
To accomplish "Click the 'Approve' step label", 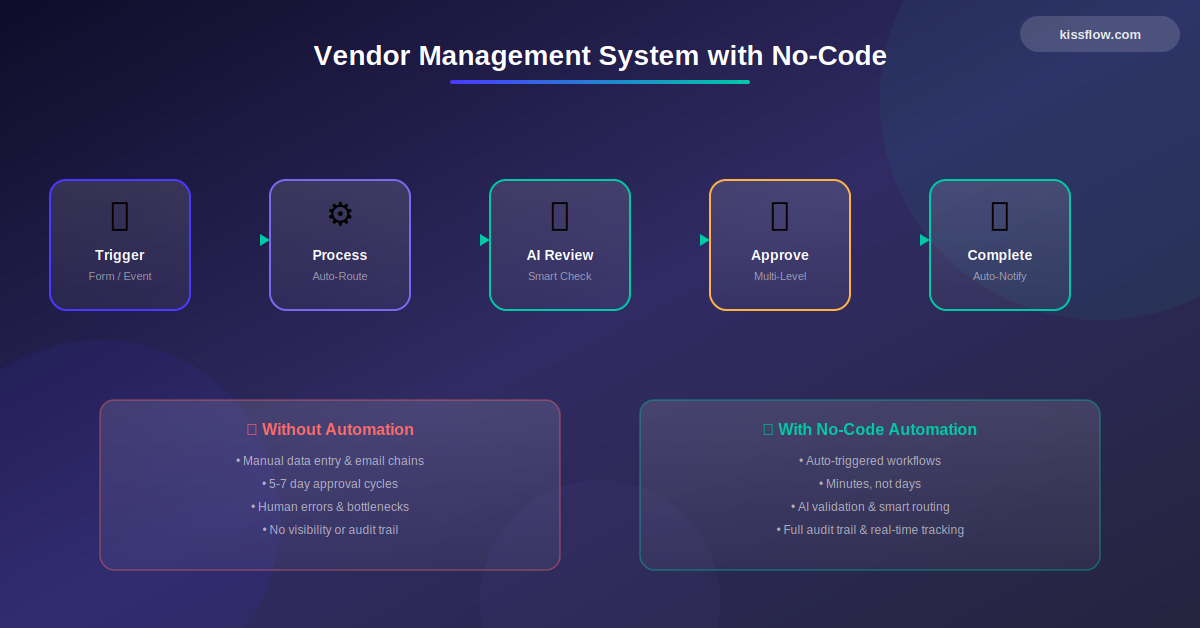I will coord(780,255).
